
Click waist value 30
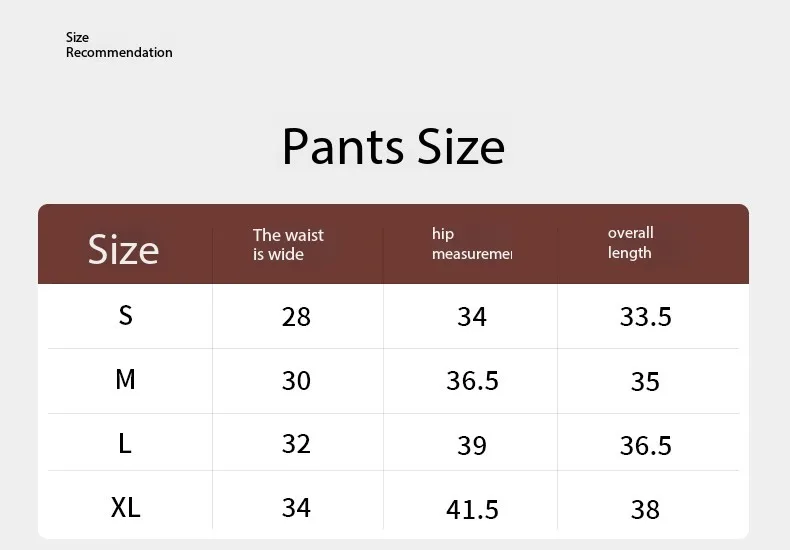[x=296, y=381]
